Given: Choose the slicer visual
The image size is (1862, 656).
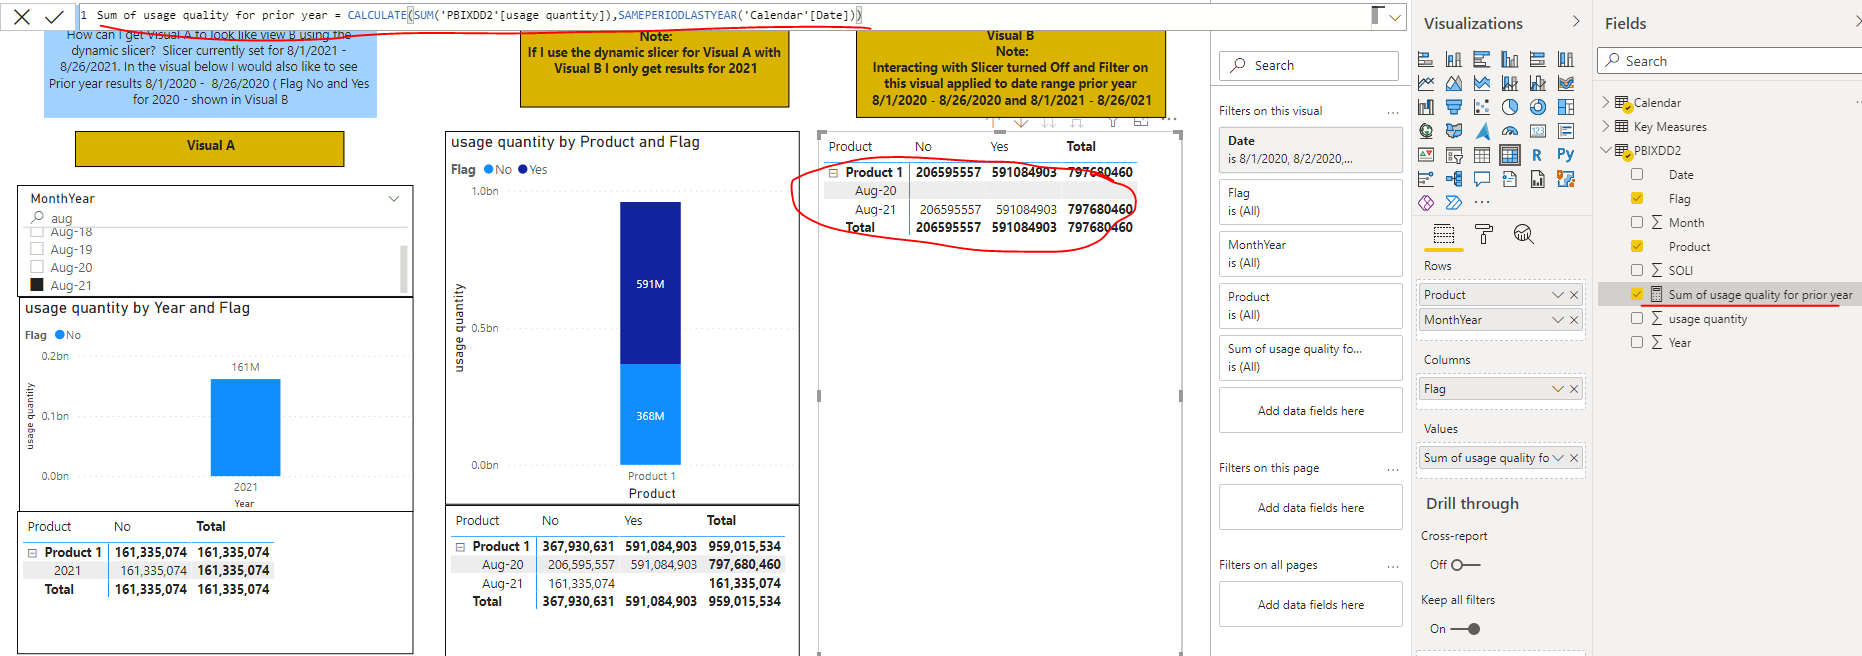Looking at the screenshot, I should tap(1454, 155).
